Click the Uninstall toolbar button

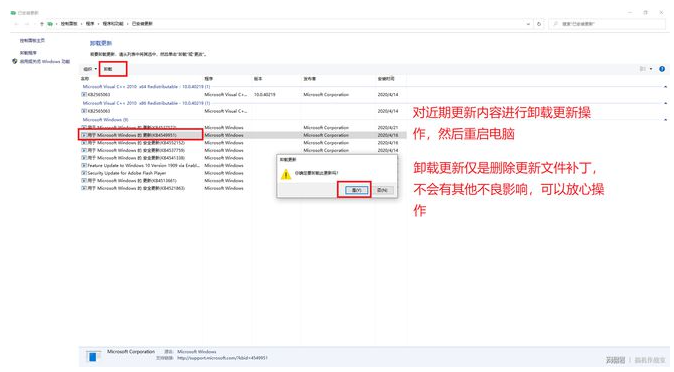[x=113, y=69]
